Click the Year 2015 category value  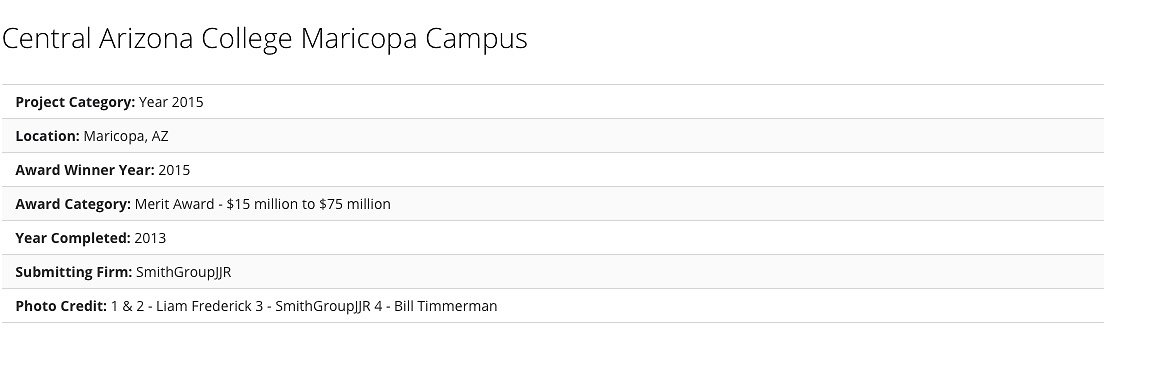coord(171,102)
